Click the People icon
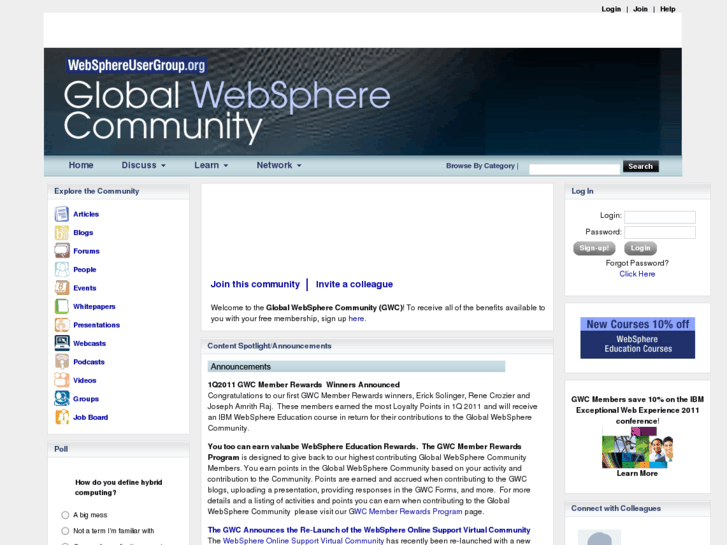 coord(62,269)
